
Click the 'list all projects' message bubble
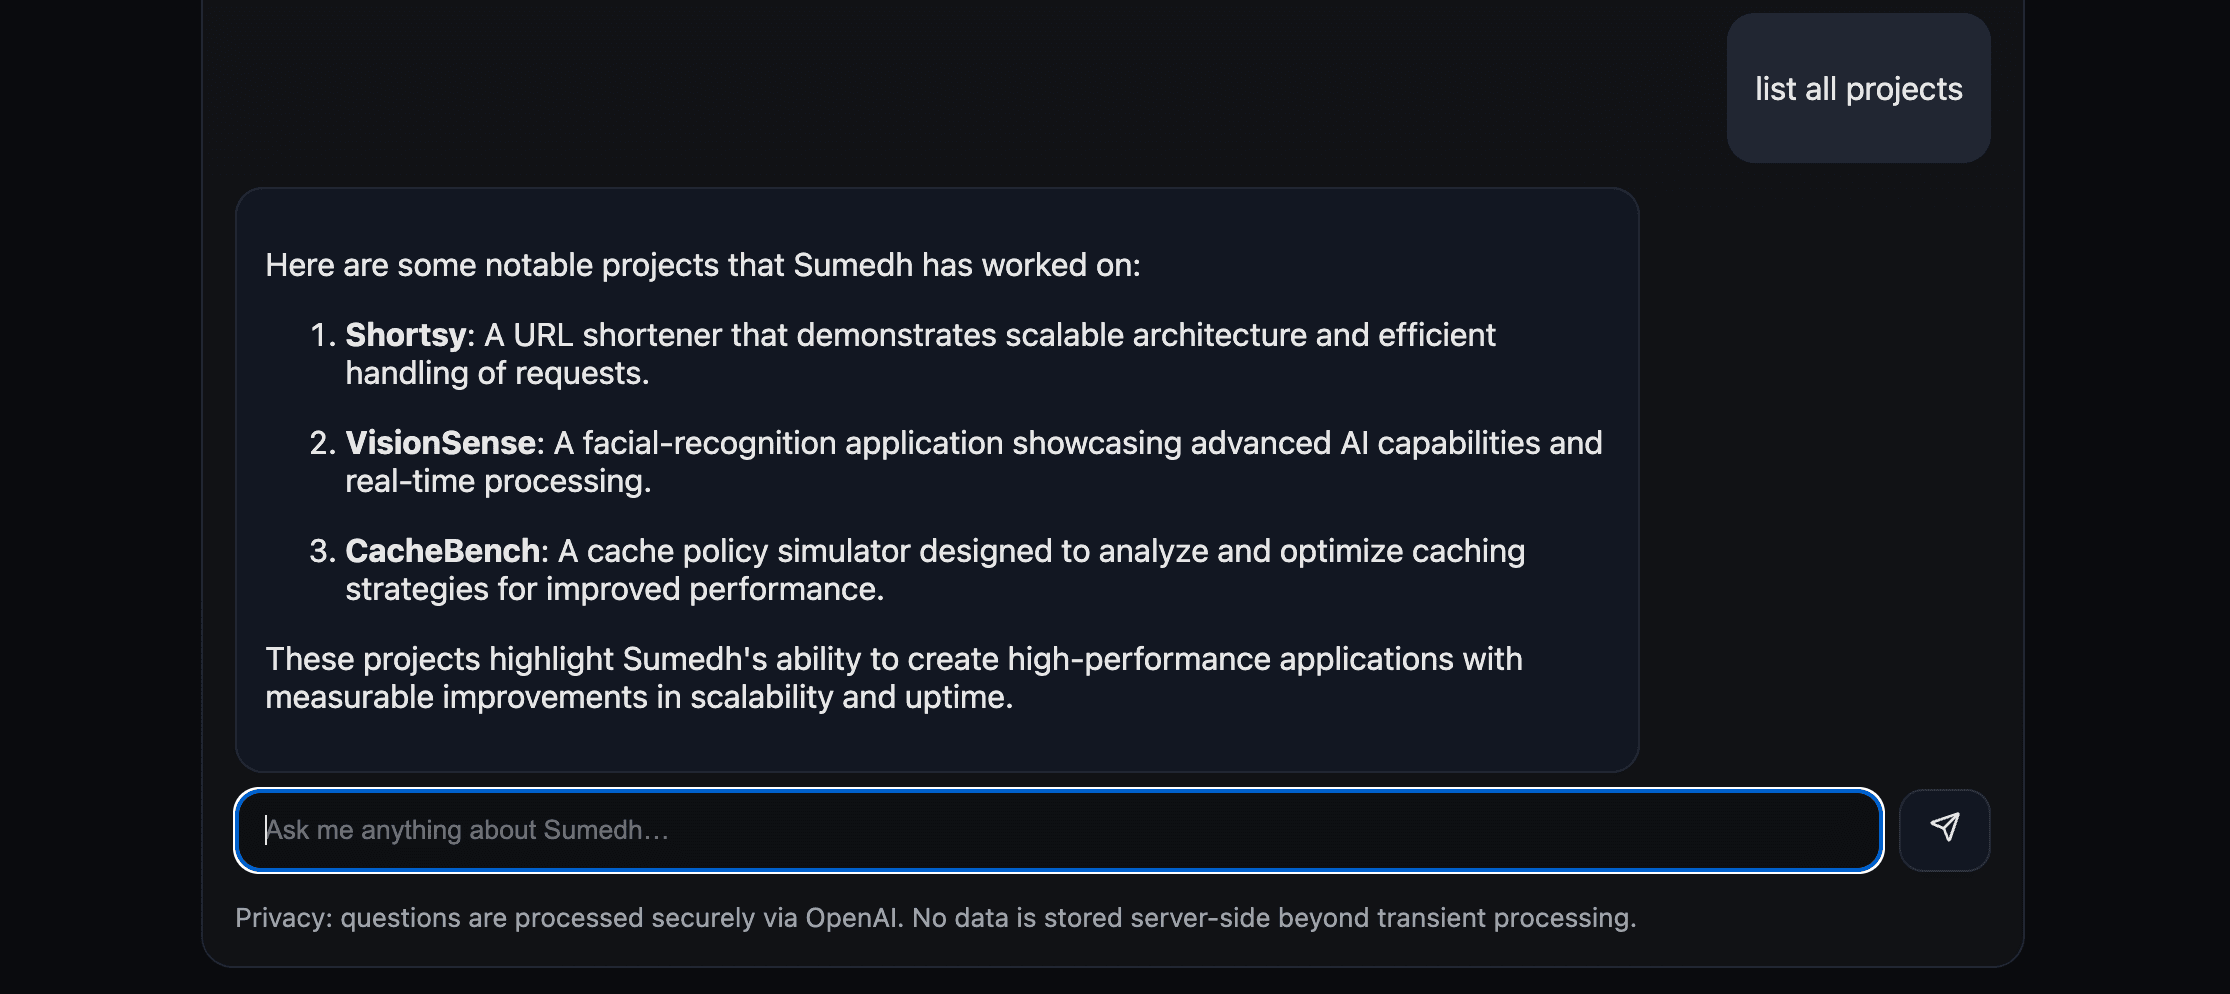coord(1858,89)
